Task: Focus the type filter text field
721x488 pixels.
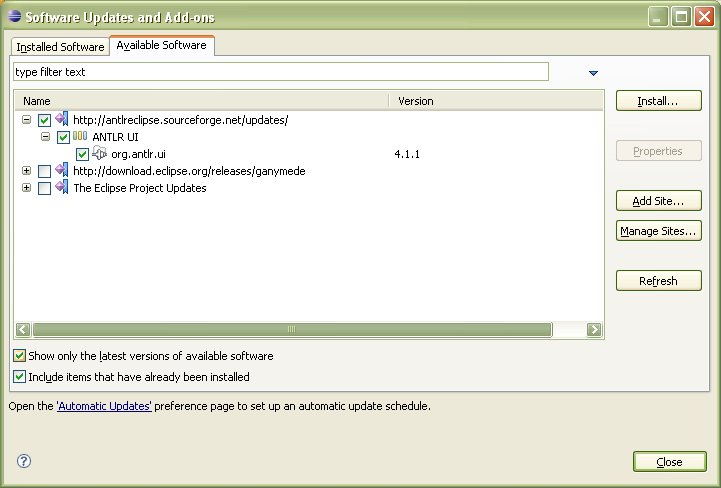Action: point(280,72)
